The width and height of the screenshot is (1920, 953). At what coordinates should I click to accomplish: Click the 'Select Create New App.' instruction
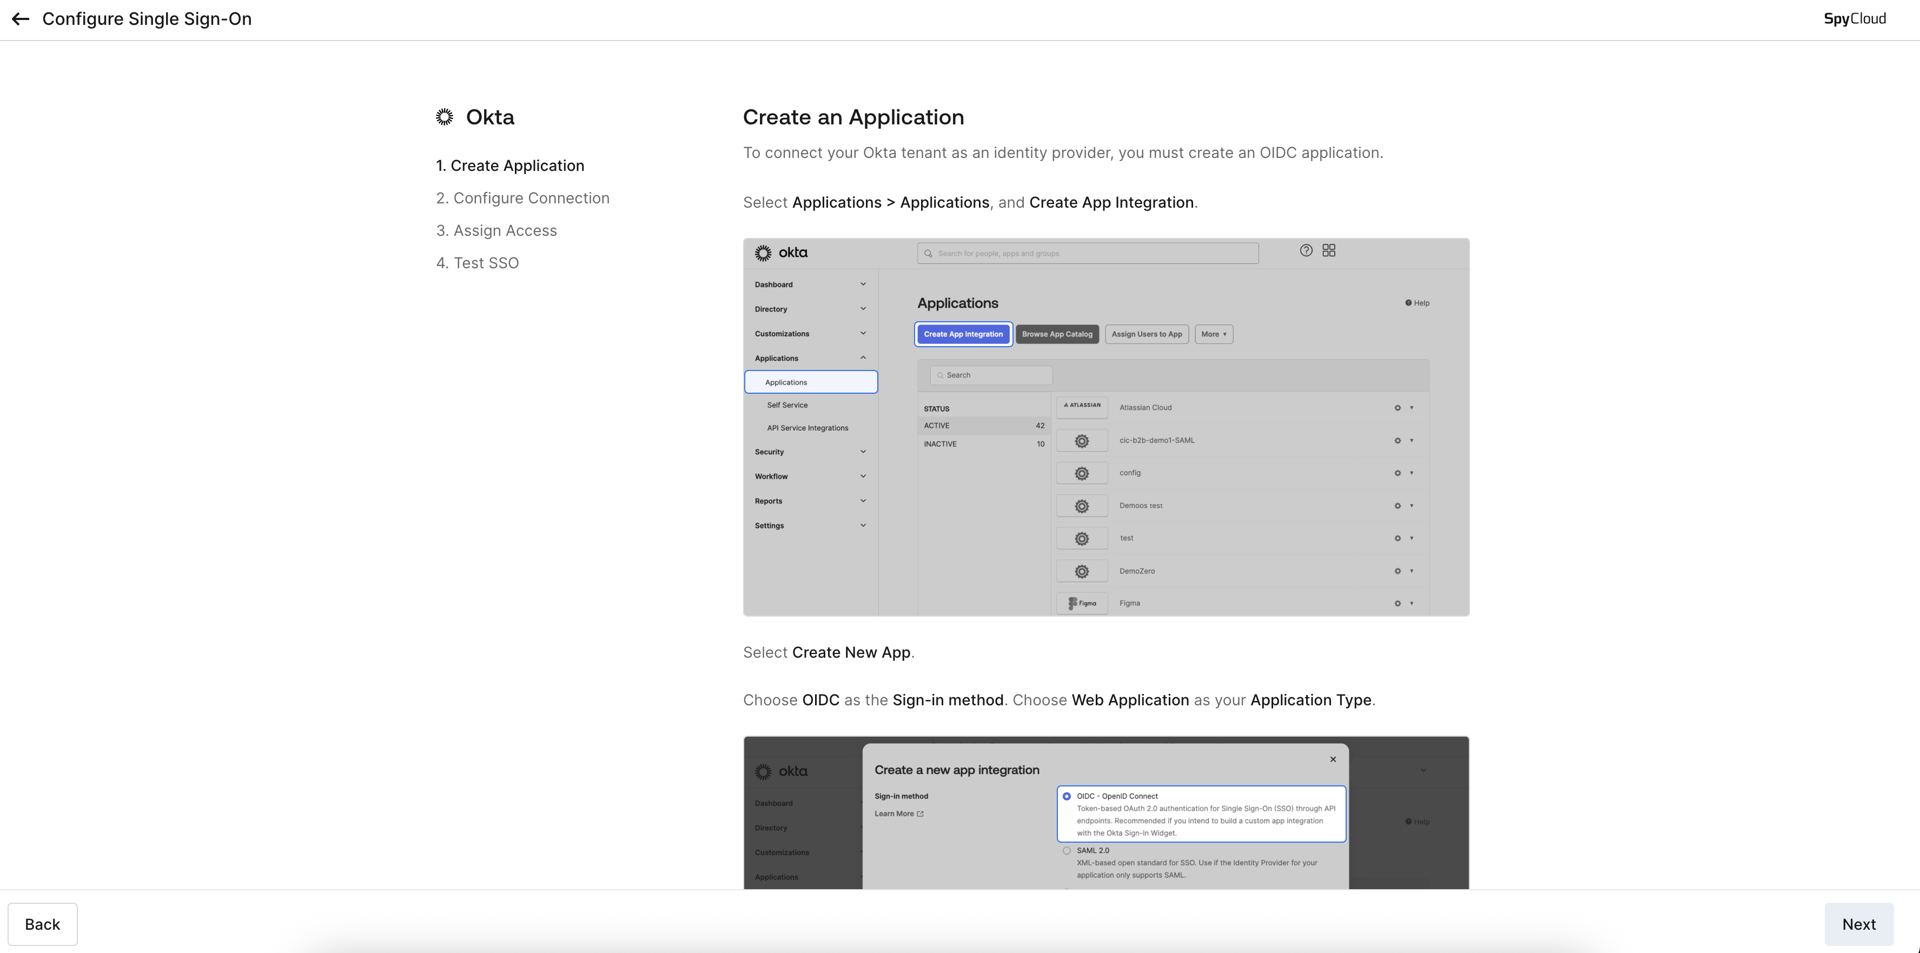pyautogui.click(x=829, y=653)
